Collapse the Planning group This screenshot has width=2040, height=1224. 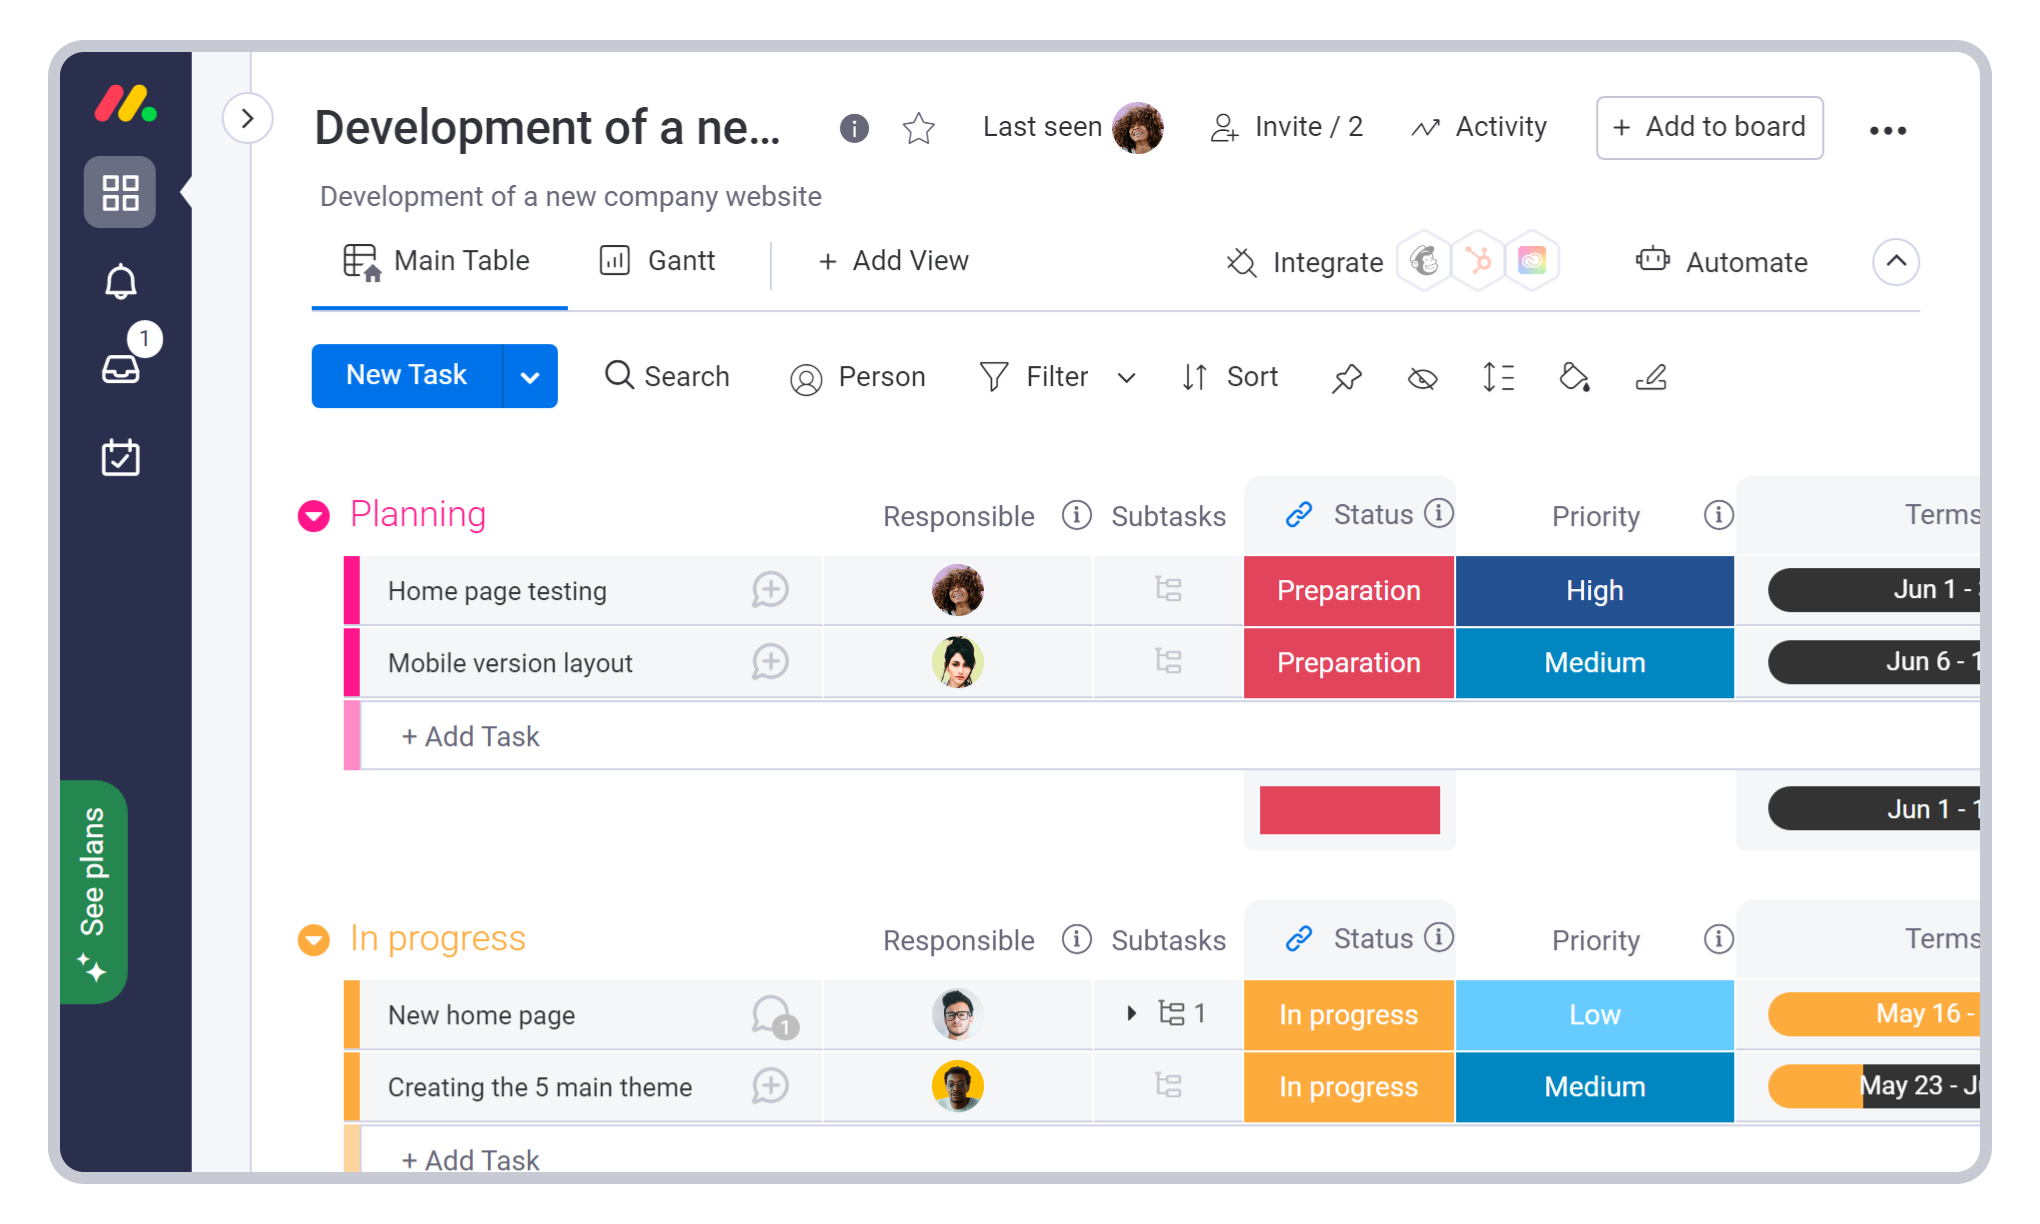click(314, 516)
